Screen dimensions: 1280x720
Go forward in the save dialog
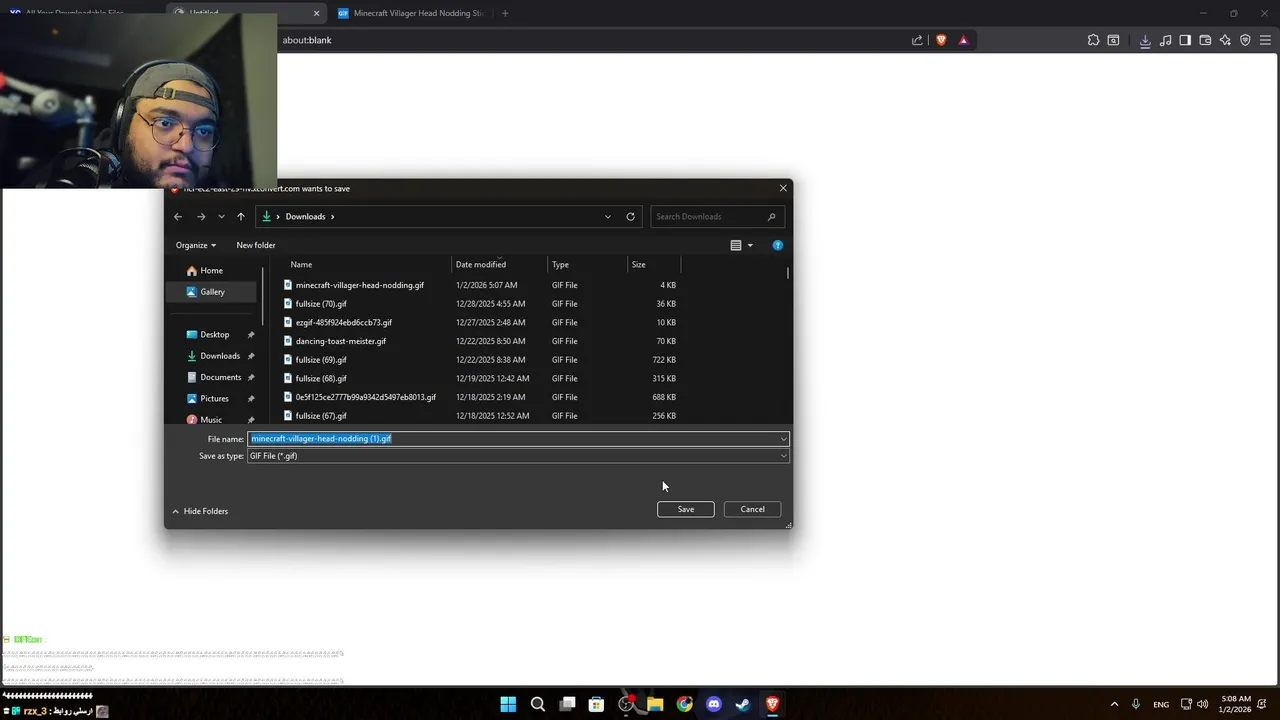201,216
